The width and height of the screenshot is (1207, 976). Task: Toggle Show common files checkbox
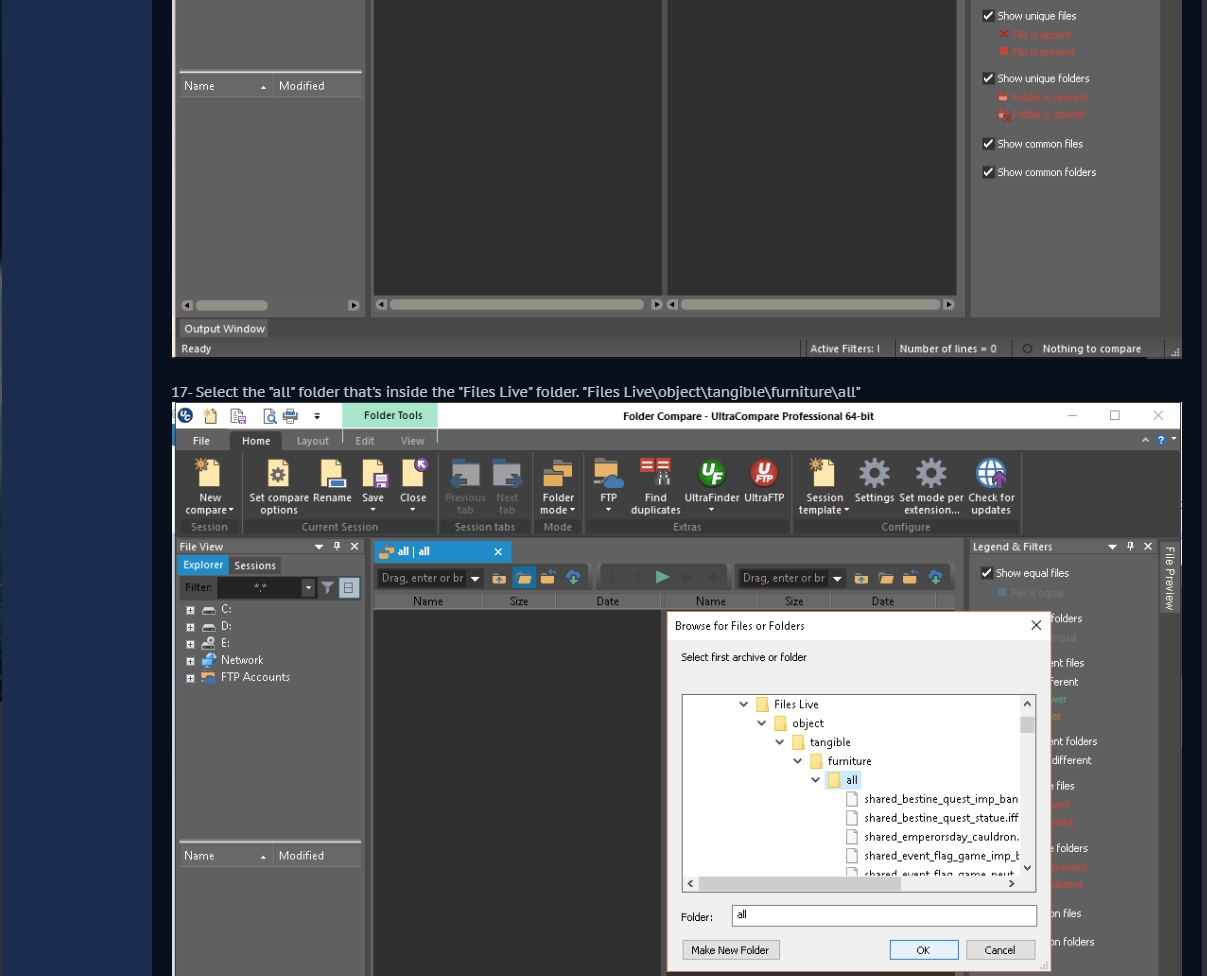tap(988, 144)
